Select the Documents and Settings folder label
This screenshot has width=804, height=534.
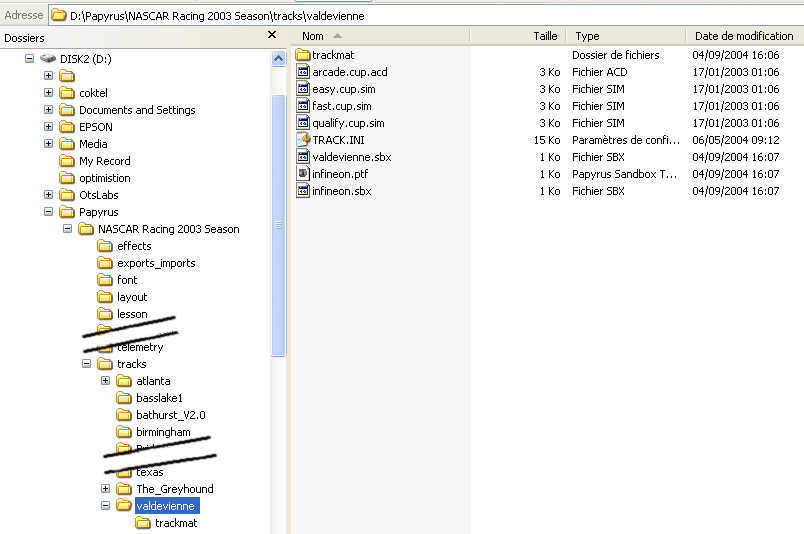137,110
